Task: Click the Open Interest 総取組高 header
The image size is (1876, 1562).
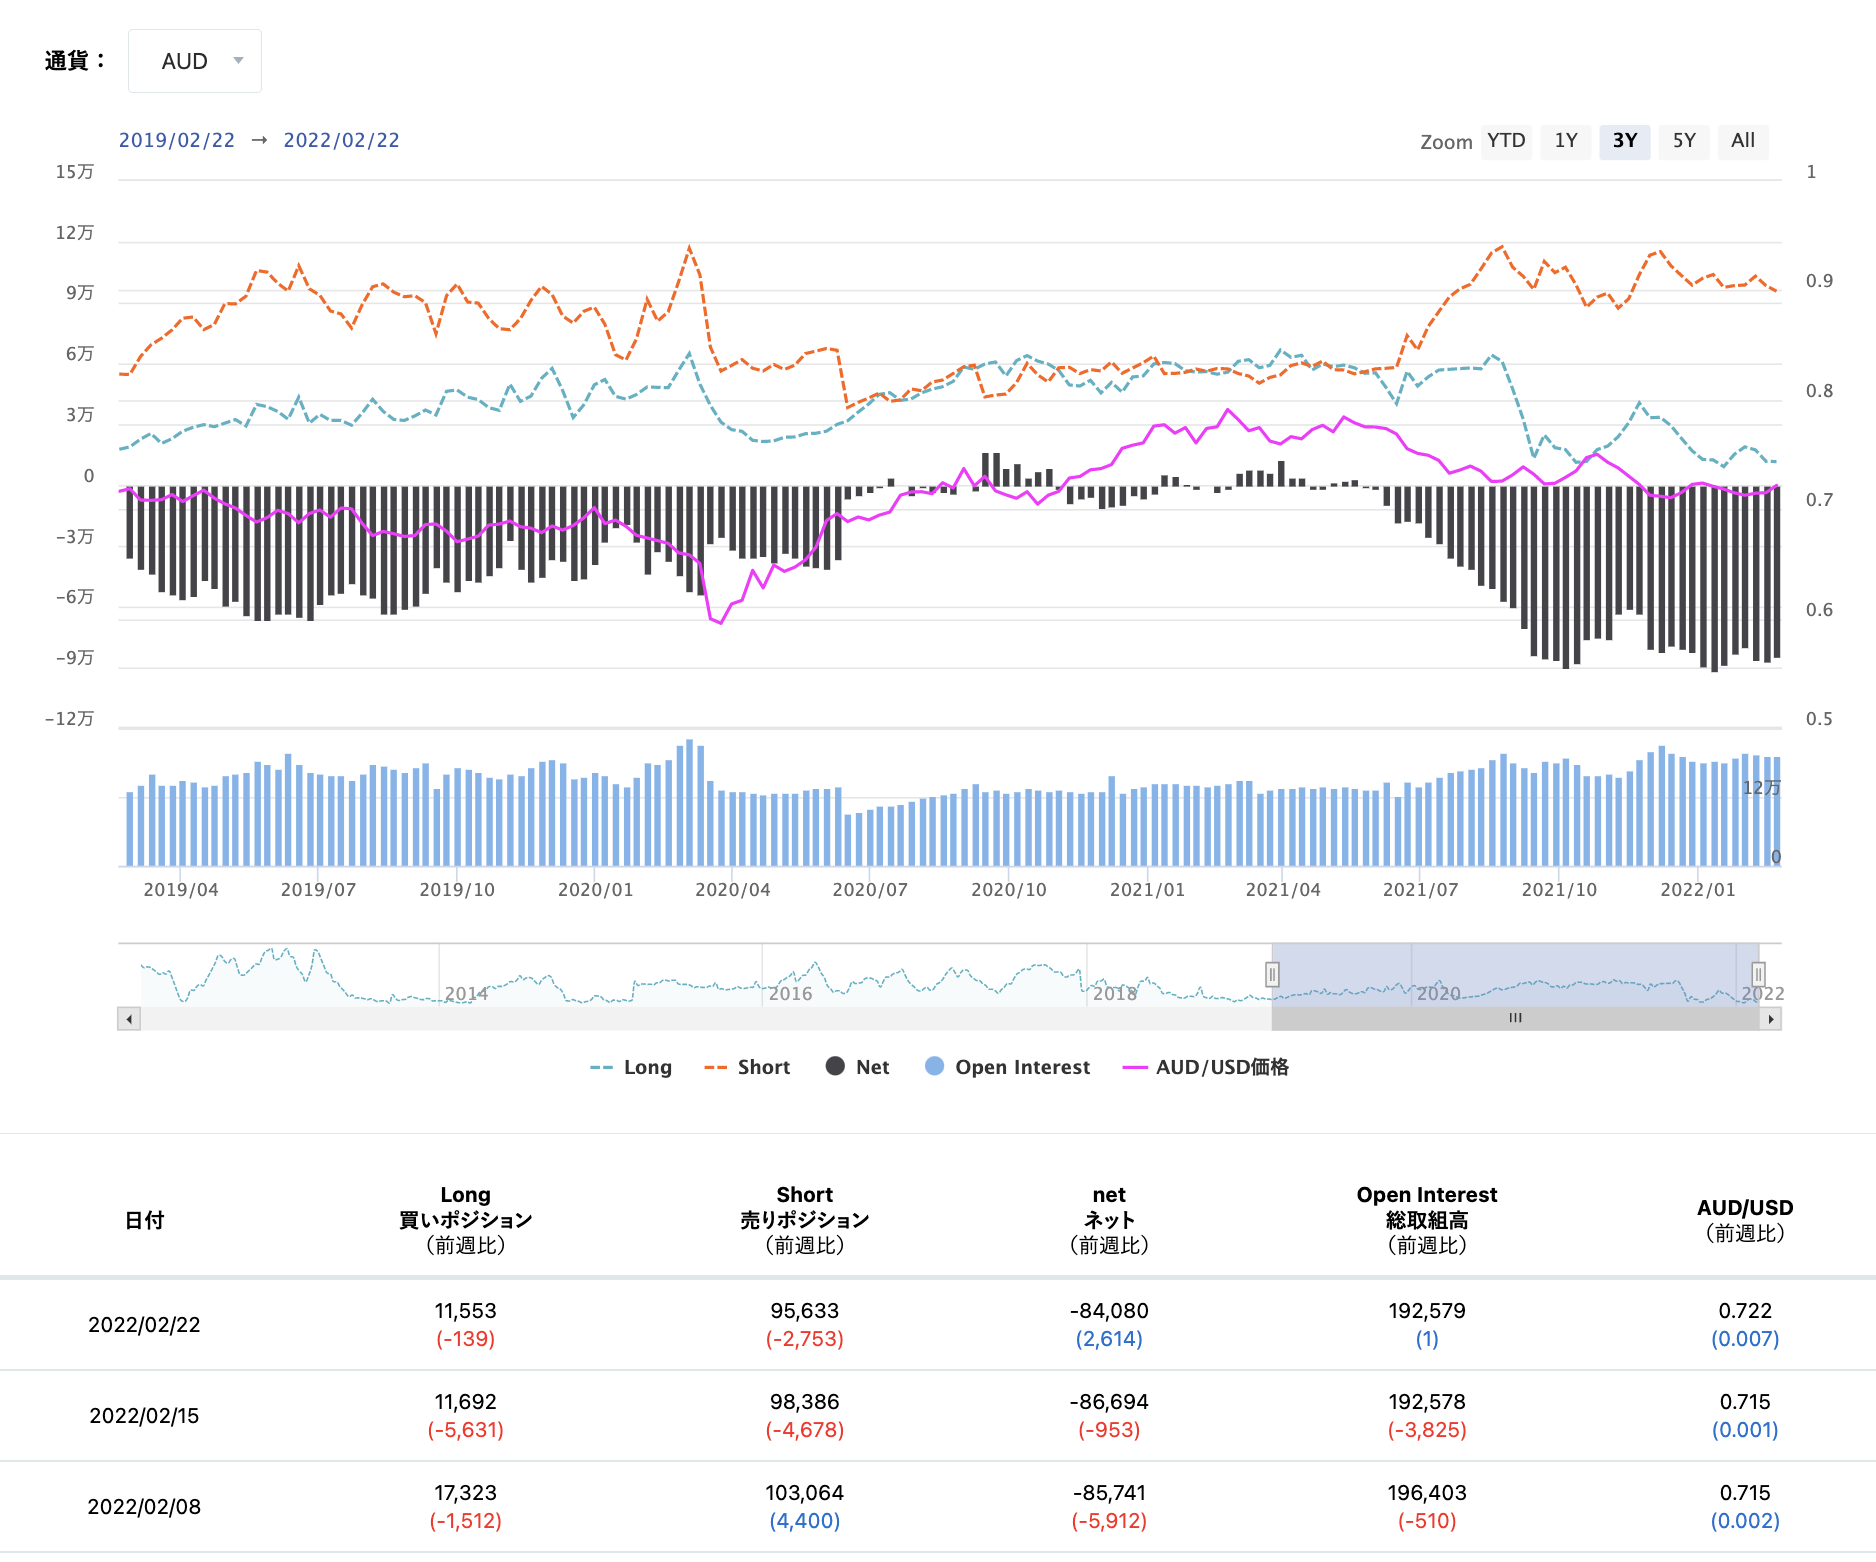Action: [x=1427, y=1220]
